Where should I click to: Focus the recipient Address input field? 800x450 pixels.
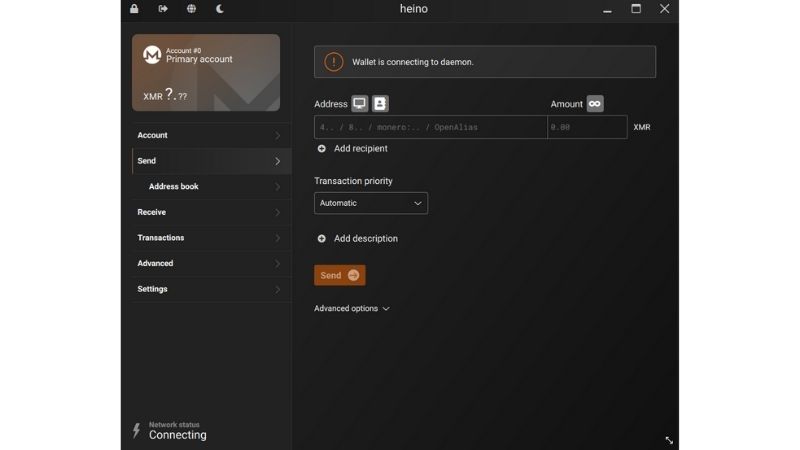point(431,127)
